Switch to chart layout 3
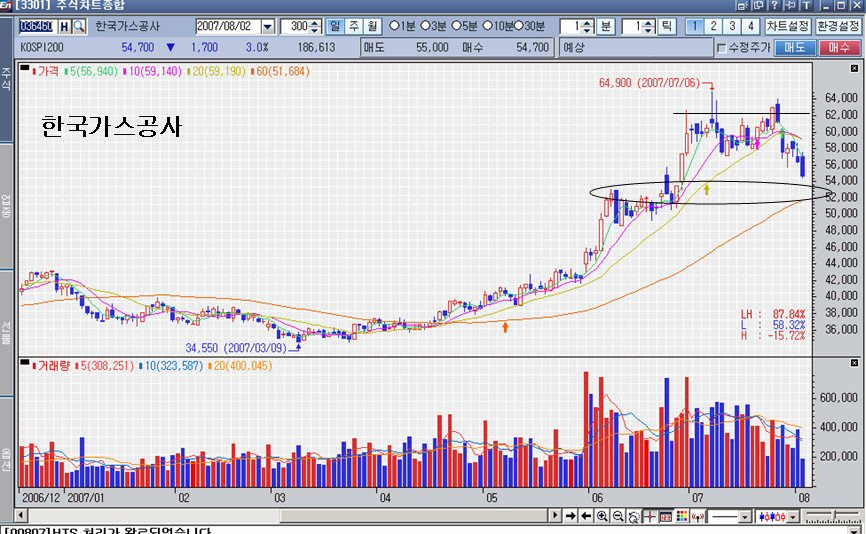This screenshot has width=866, height=534. pos(732,26)
